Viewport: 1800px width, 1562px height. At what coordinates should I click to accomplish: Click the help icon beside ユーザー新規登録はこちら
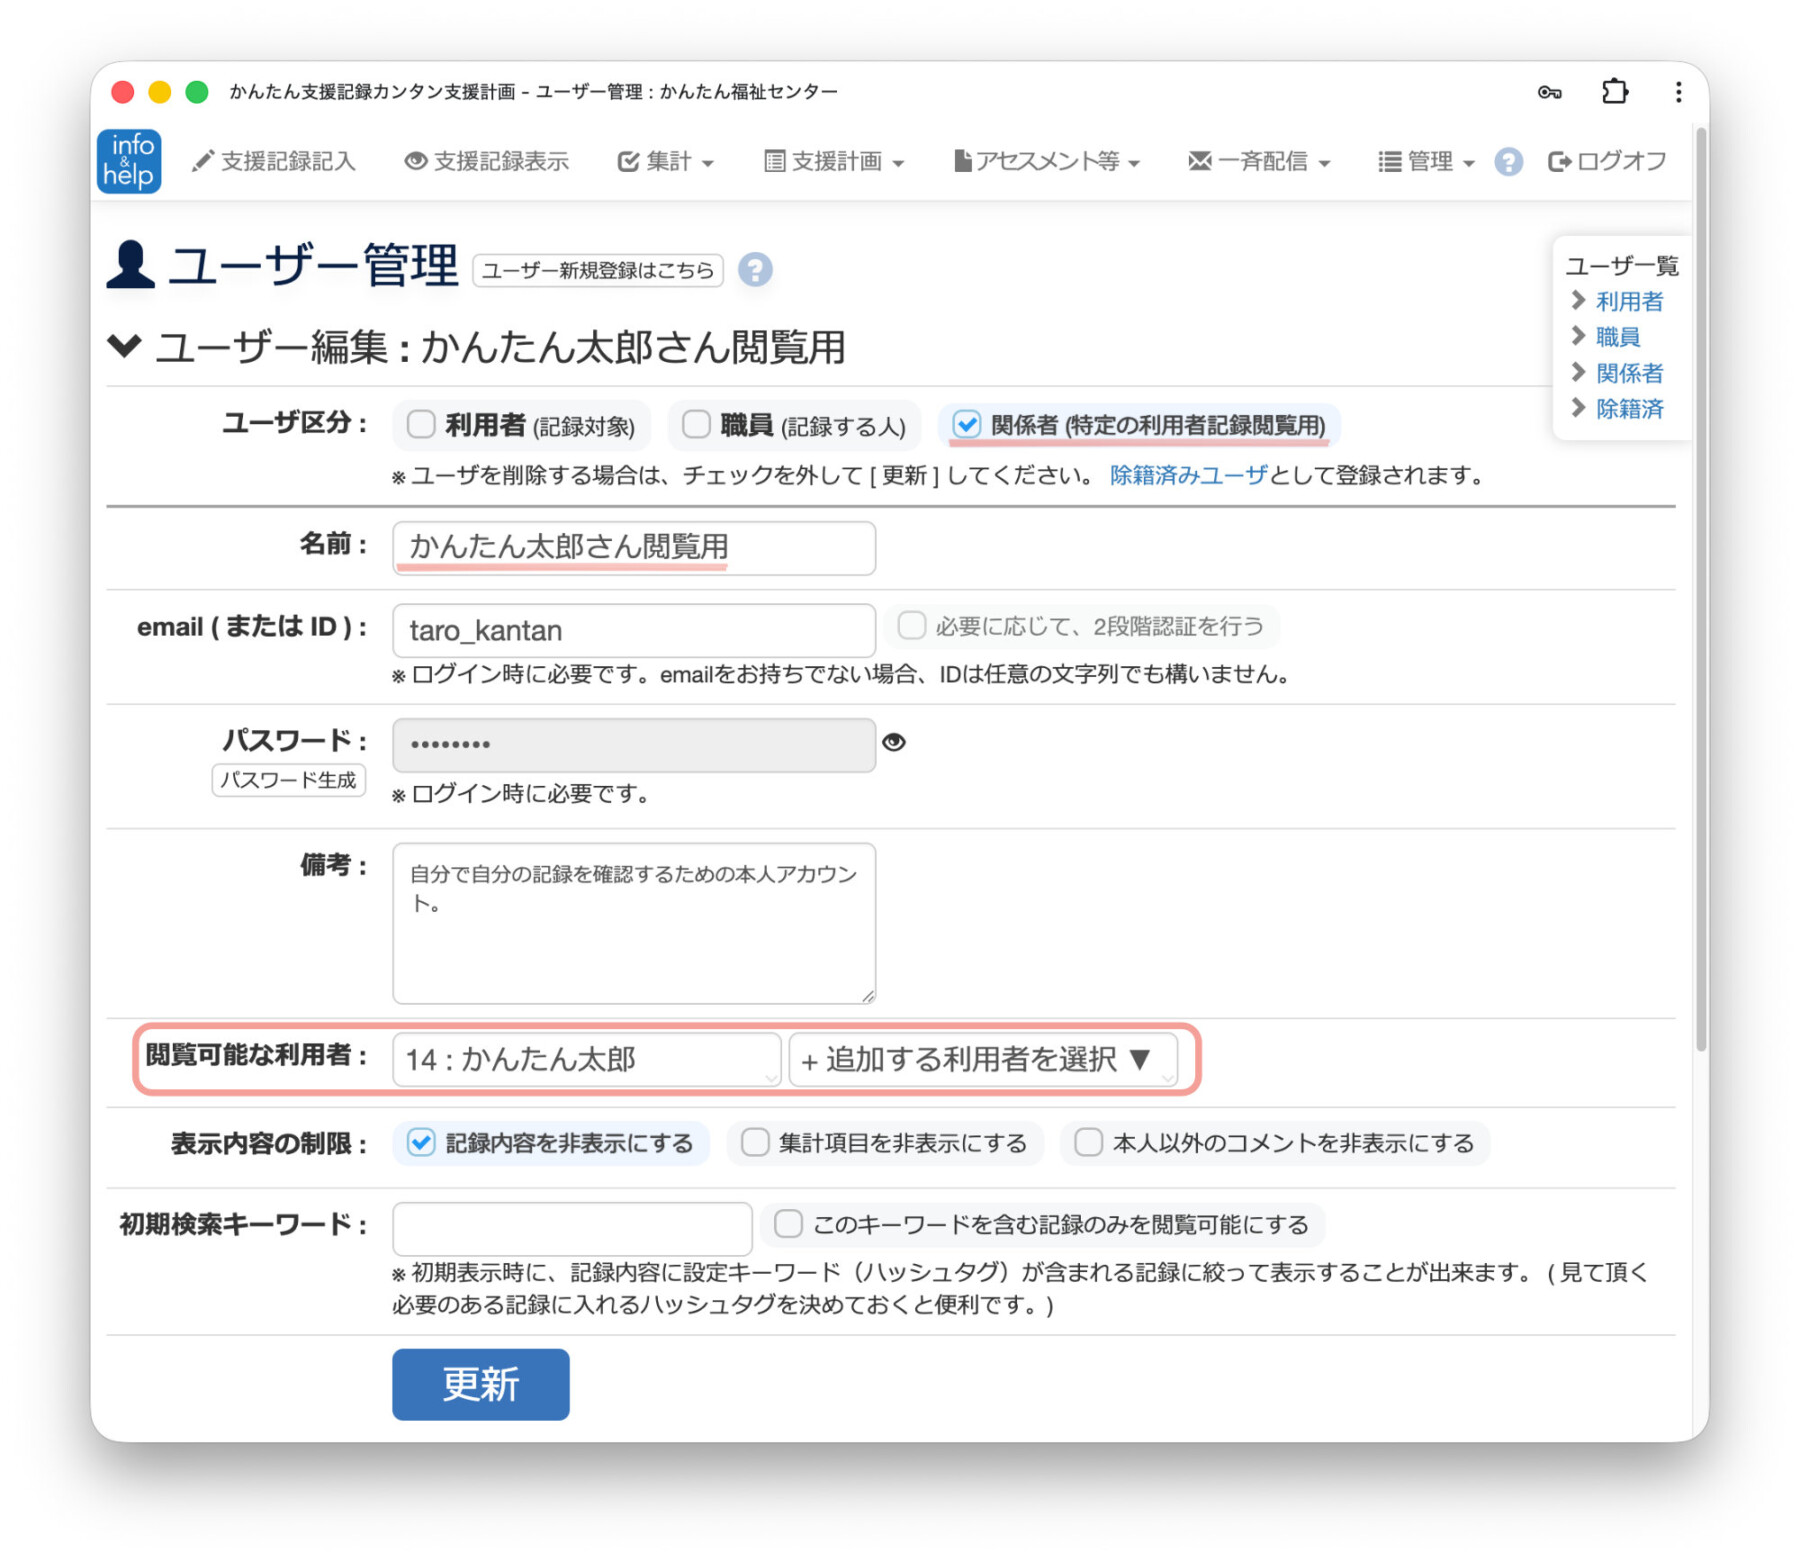[x=755, y=270]
